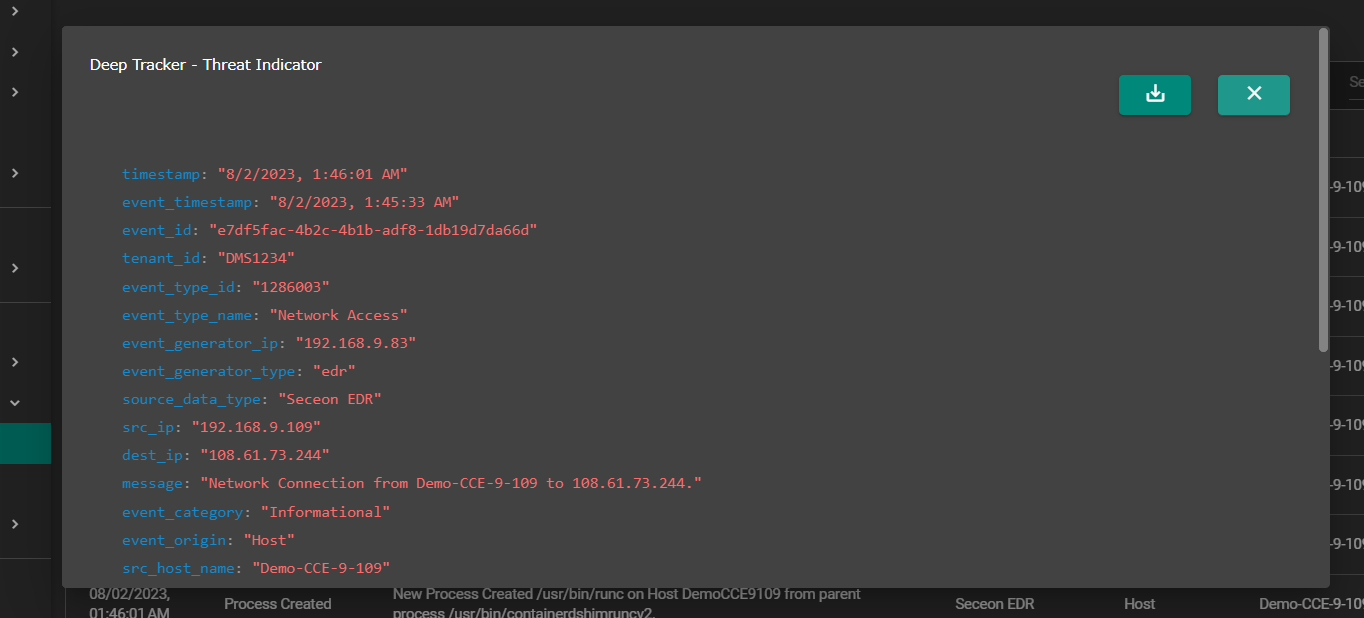
Task: Close the Deep Tracker dialog
Action: point(1253,94)
